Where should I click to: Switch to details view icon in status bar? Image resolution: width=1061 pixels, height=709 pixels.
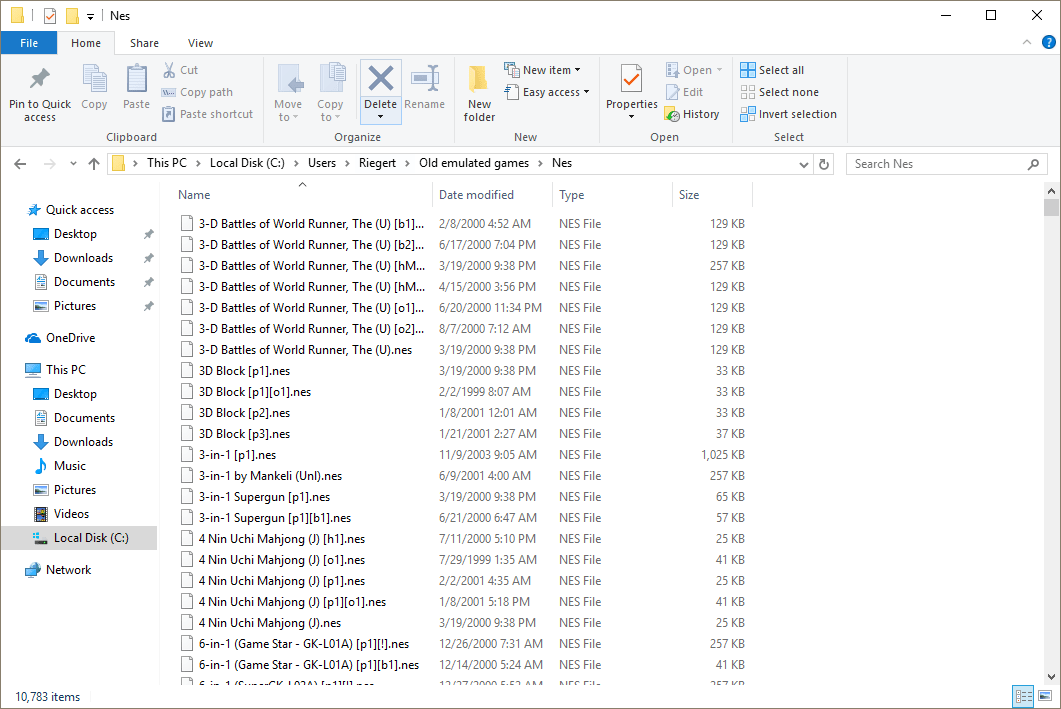coord(1023,695)
